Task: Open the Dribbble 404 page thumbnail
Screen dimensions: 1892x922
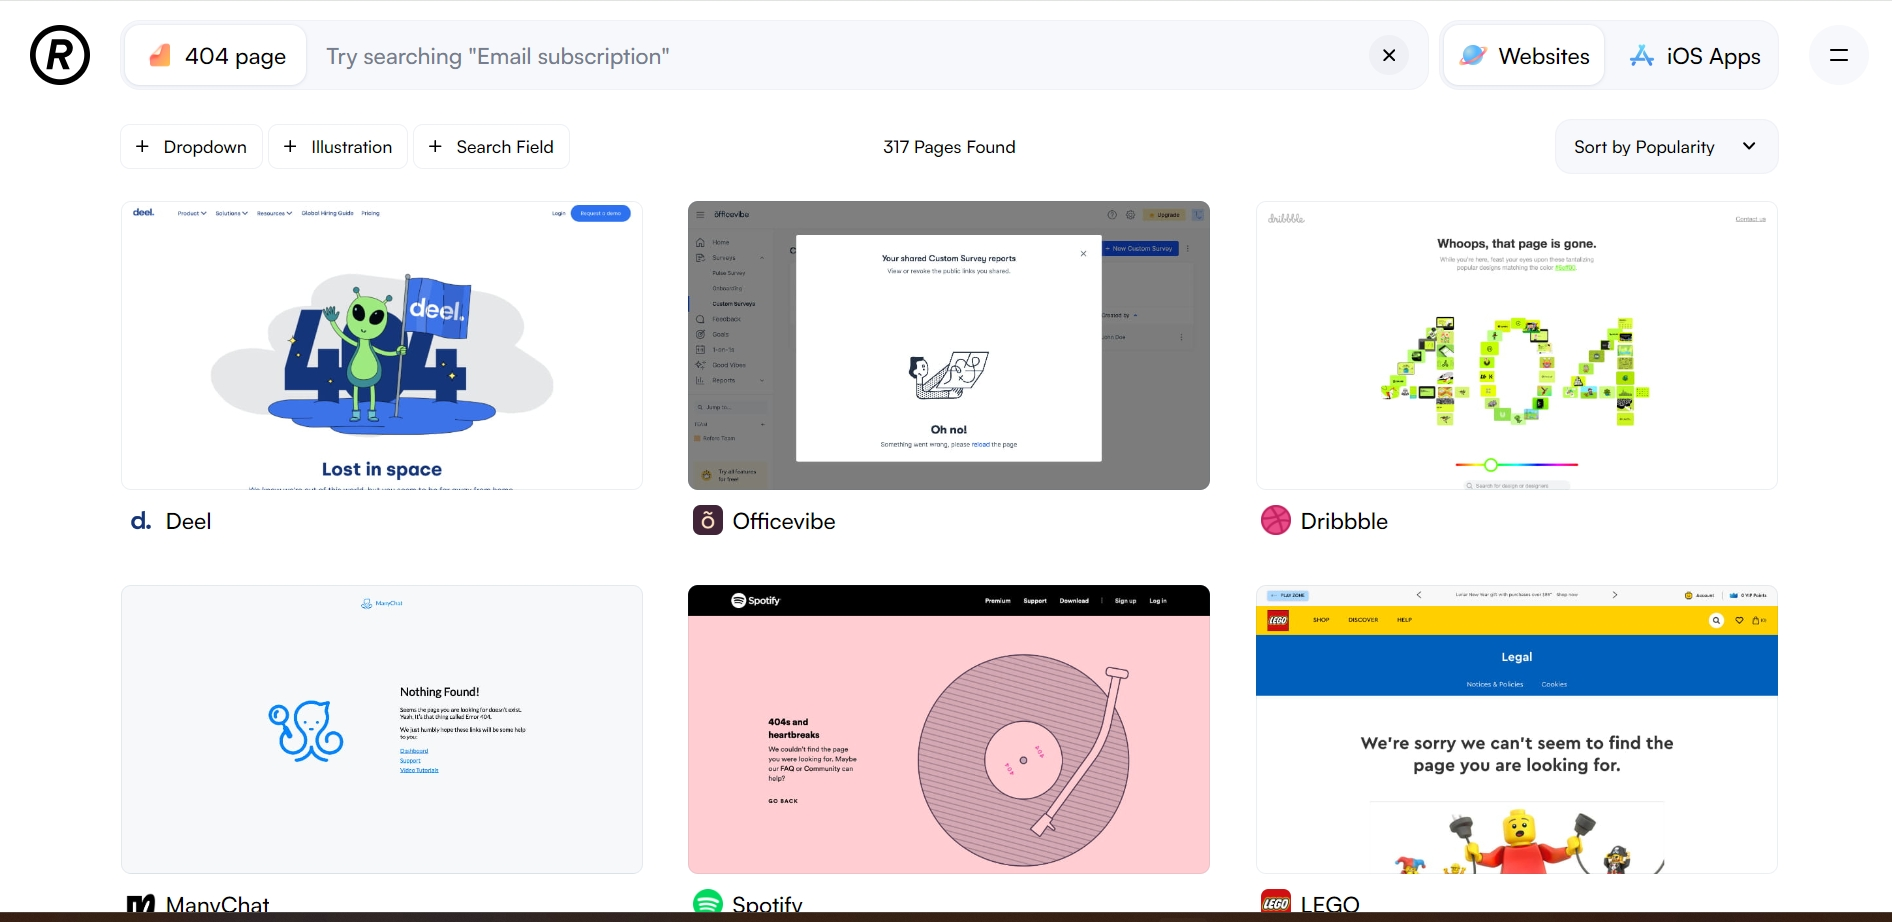Action: 1517,346
